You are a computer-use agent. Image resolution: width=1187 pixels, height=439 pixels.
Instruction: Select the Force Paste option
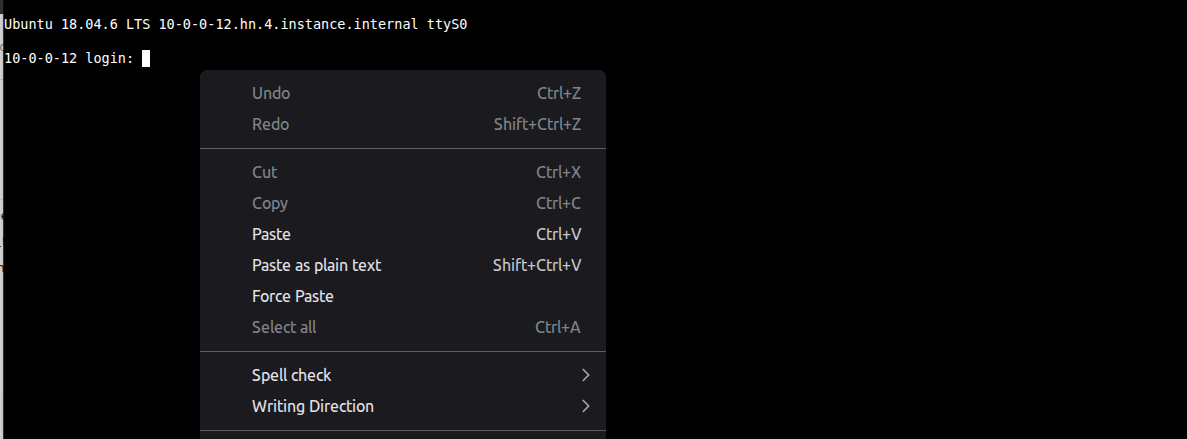click(x=293, y=296)
